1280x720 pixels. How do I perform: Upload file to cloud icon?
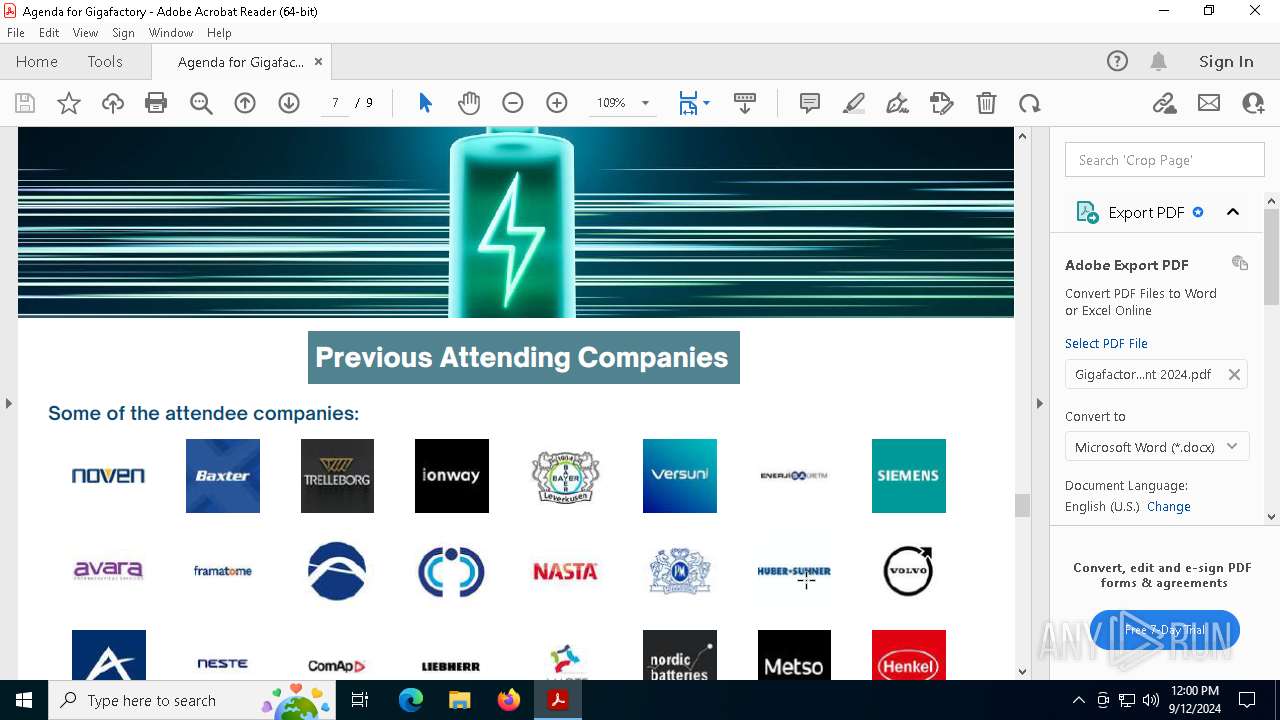coord(113,103)
